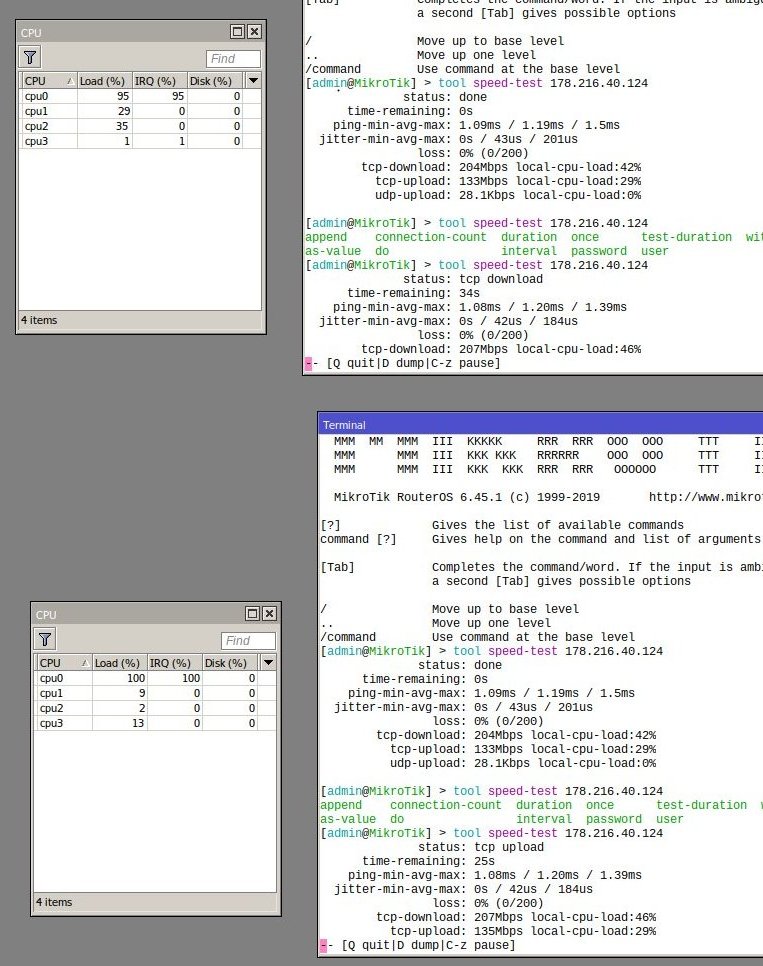The width and height of the screenshot is (763, 966).
Task: Click the '[Q quit|D dump|C-z pause]' prompt in the lower terminal
Action: 428,945
